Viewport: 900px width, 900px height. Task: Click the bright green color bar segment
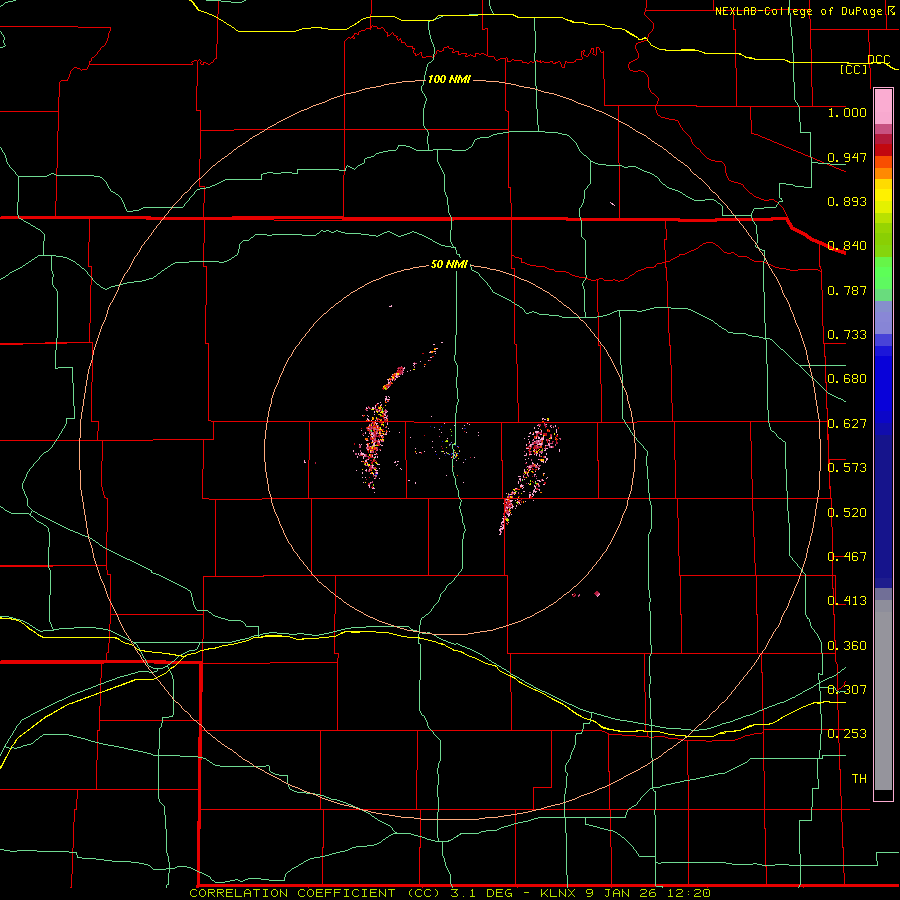(883, 273)
